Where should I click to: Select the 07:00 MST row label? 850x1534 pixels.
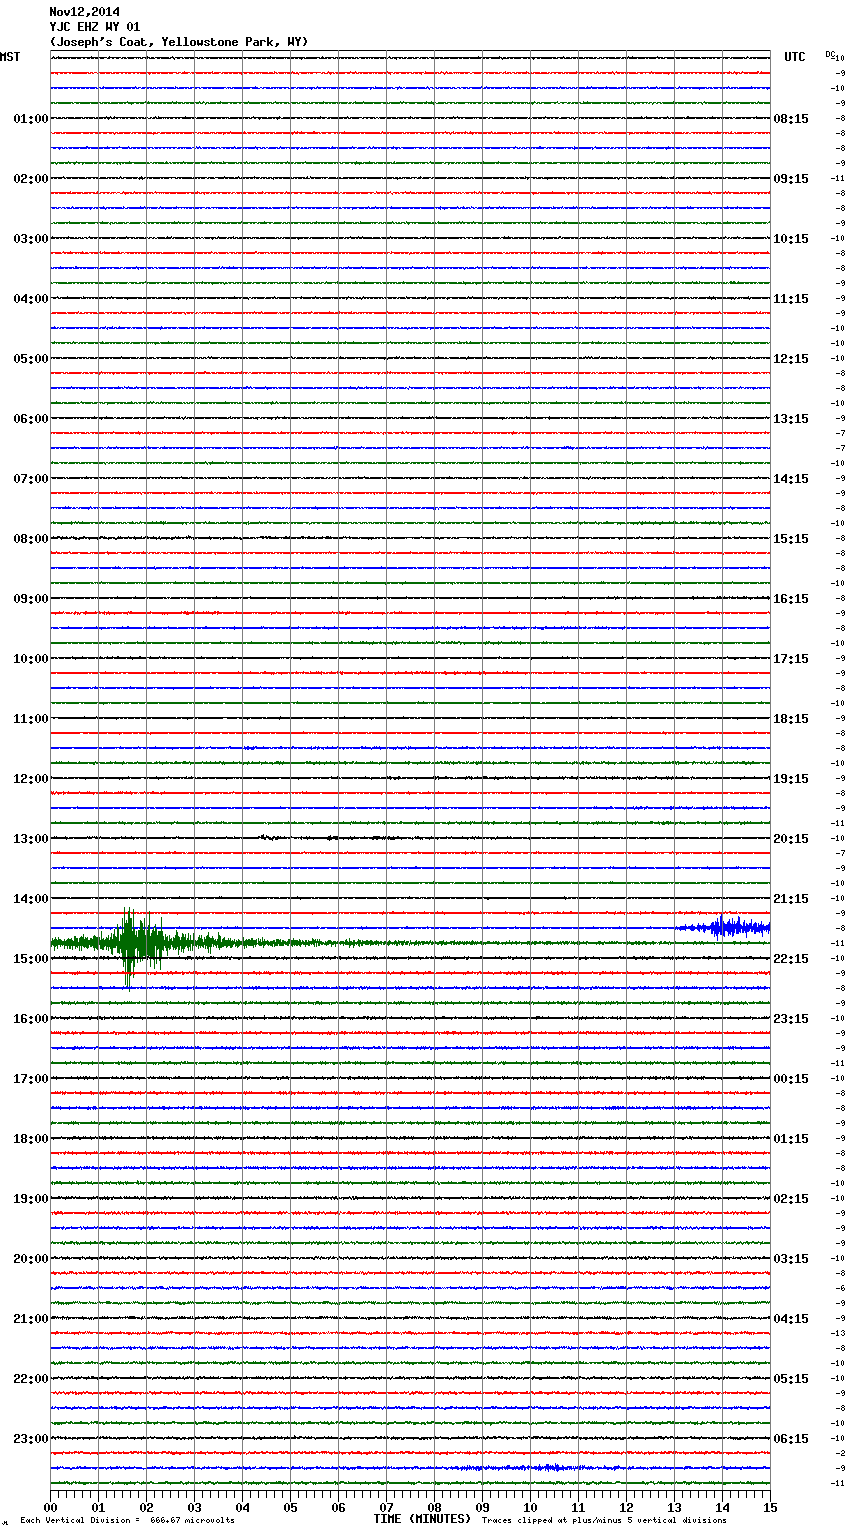pos(30,479)
